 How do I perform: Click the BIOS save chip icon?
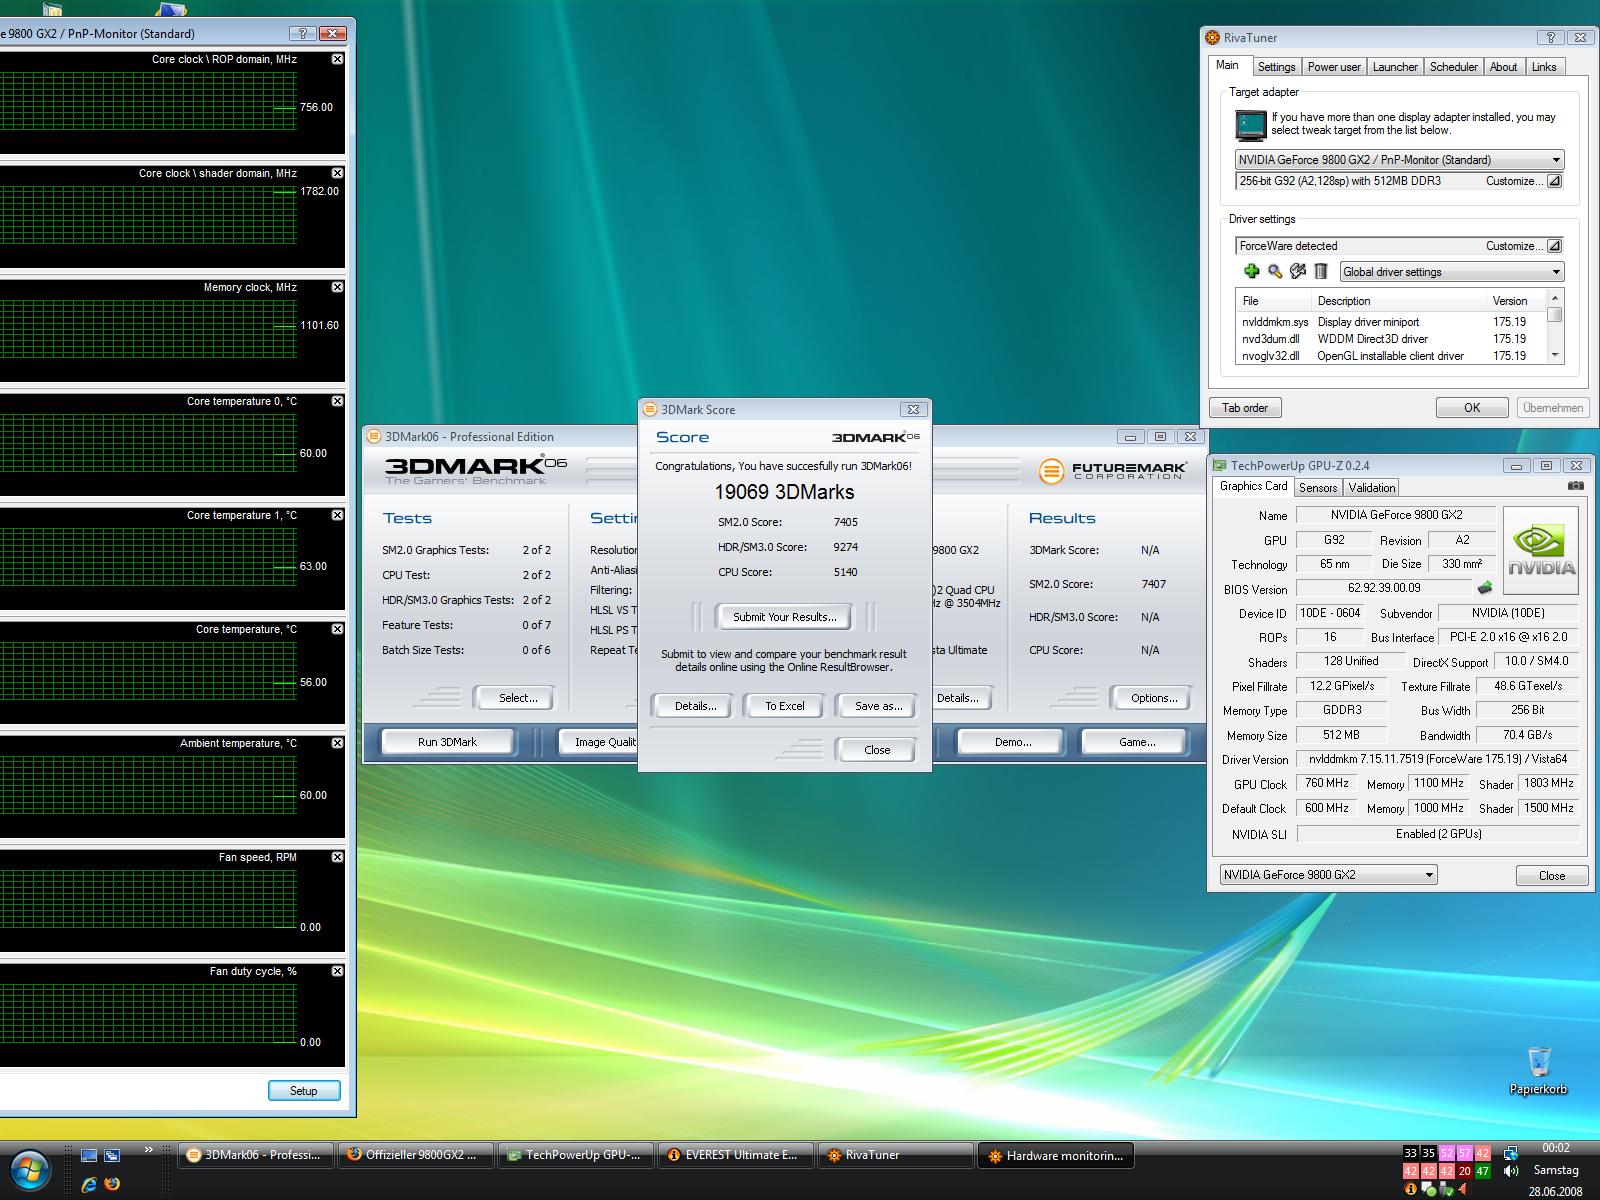[1485, 588]
